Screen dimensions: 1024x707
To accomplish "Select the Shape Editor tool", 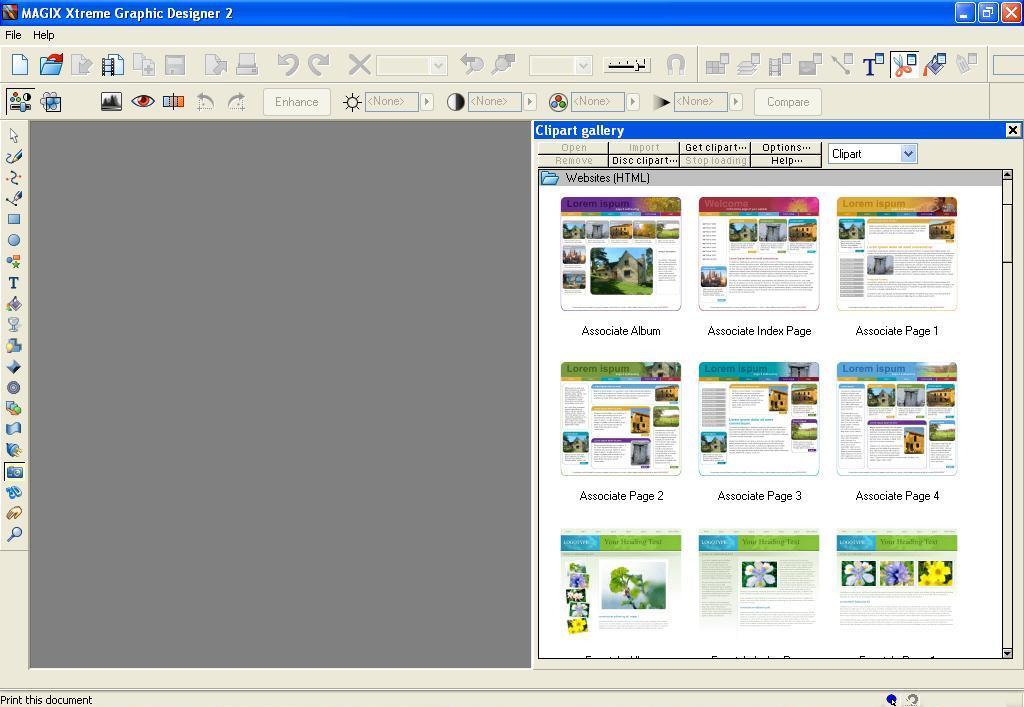I will tap(14, 177).
